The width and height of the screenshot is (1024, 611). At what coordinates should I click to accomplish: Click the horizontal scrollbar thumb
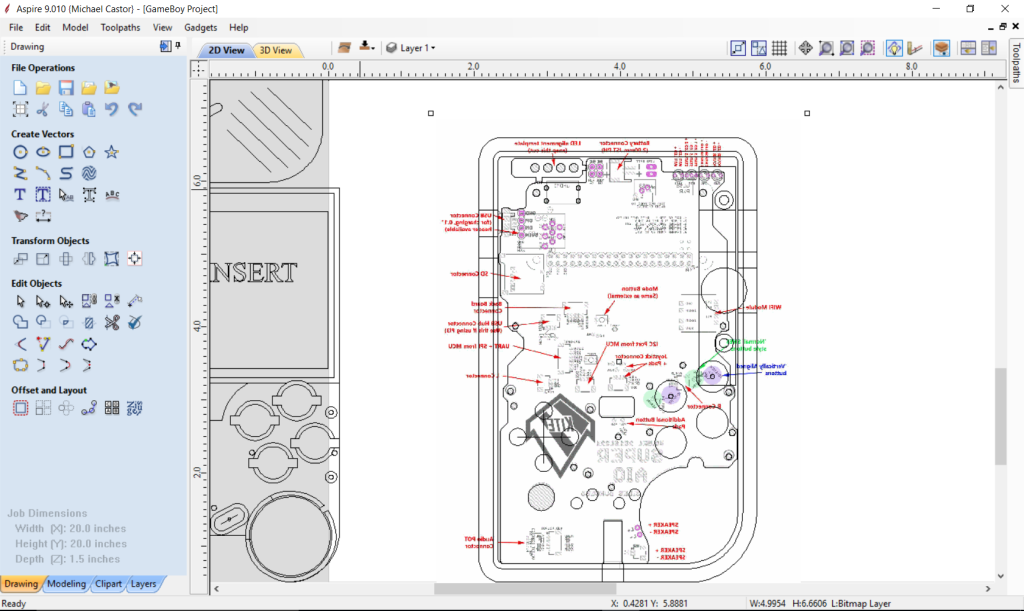pyautogui.click(x=525, y=589)
